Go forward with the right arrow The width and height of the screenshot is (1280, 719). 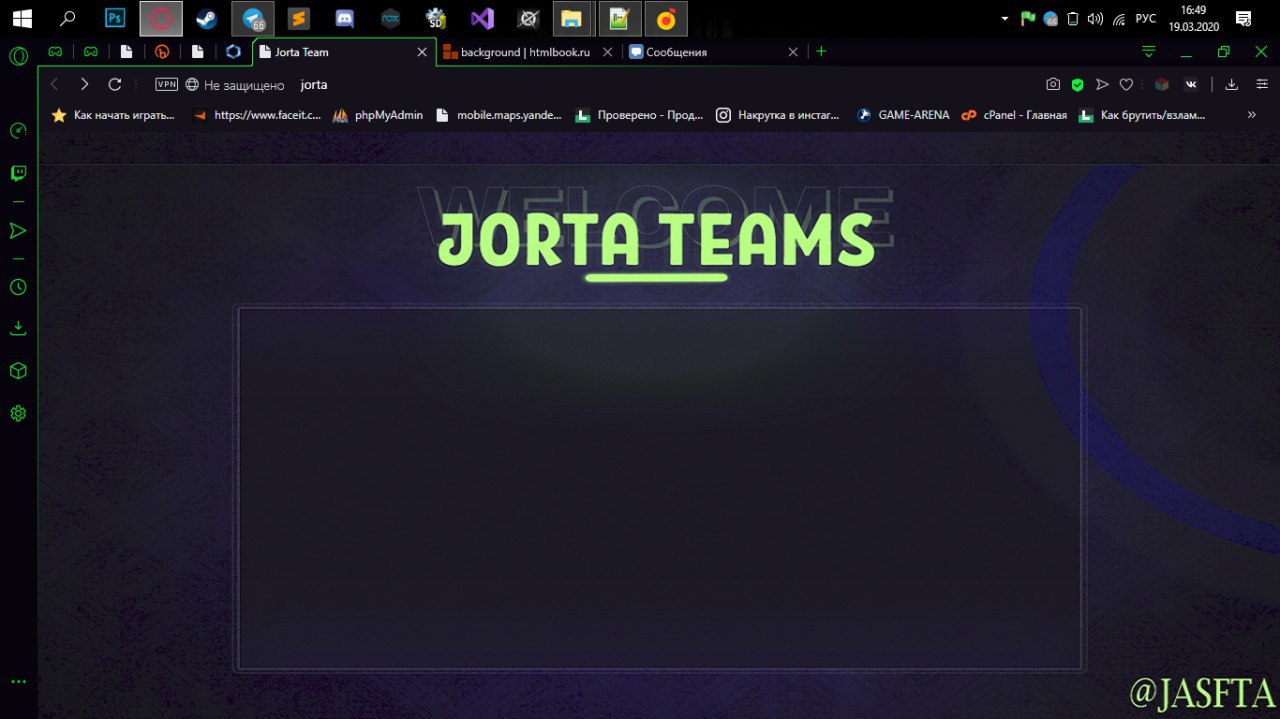pyautogui.click(x=85, y=85)
